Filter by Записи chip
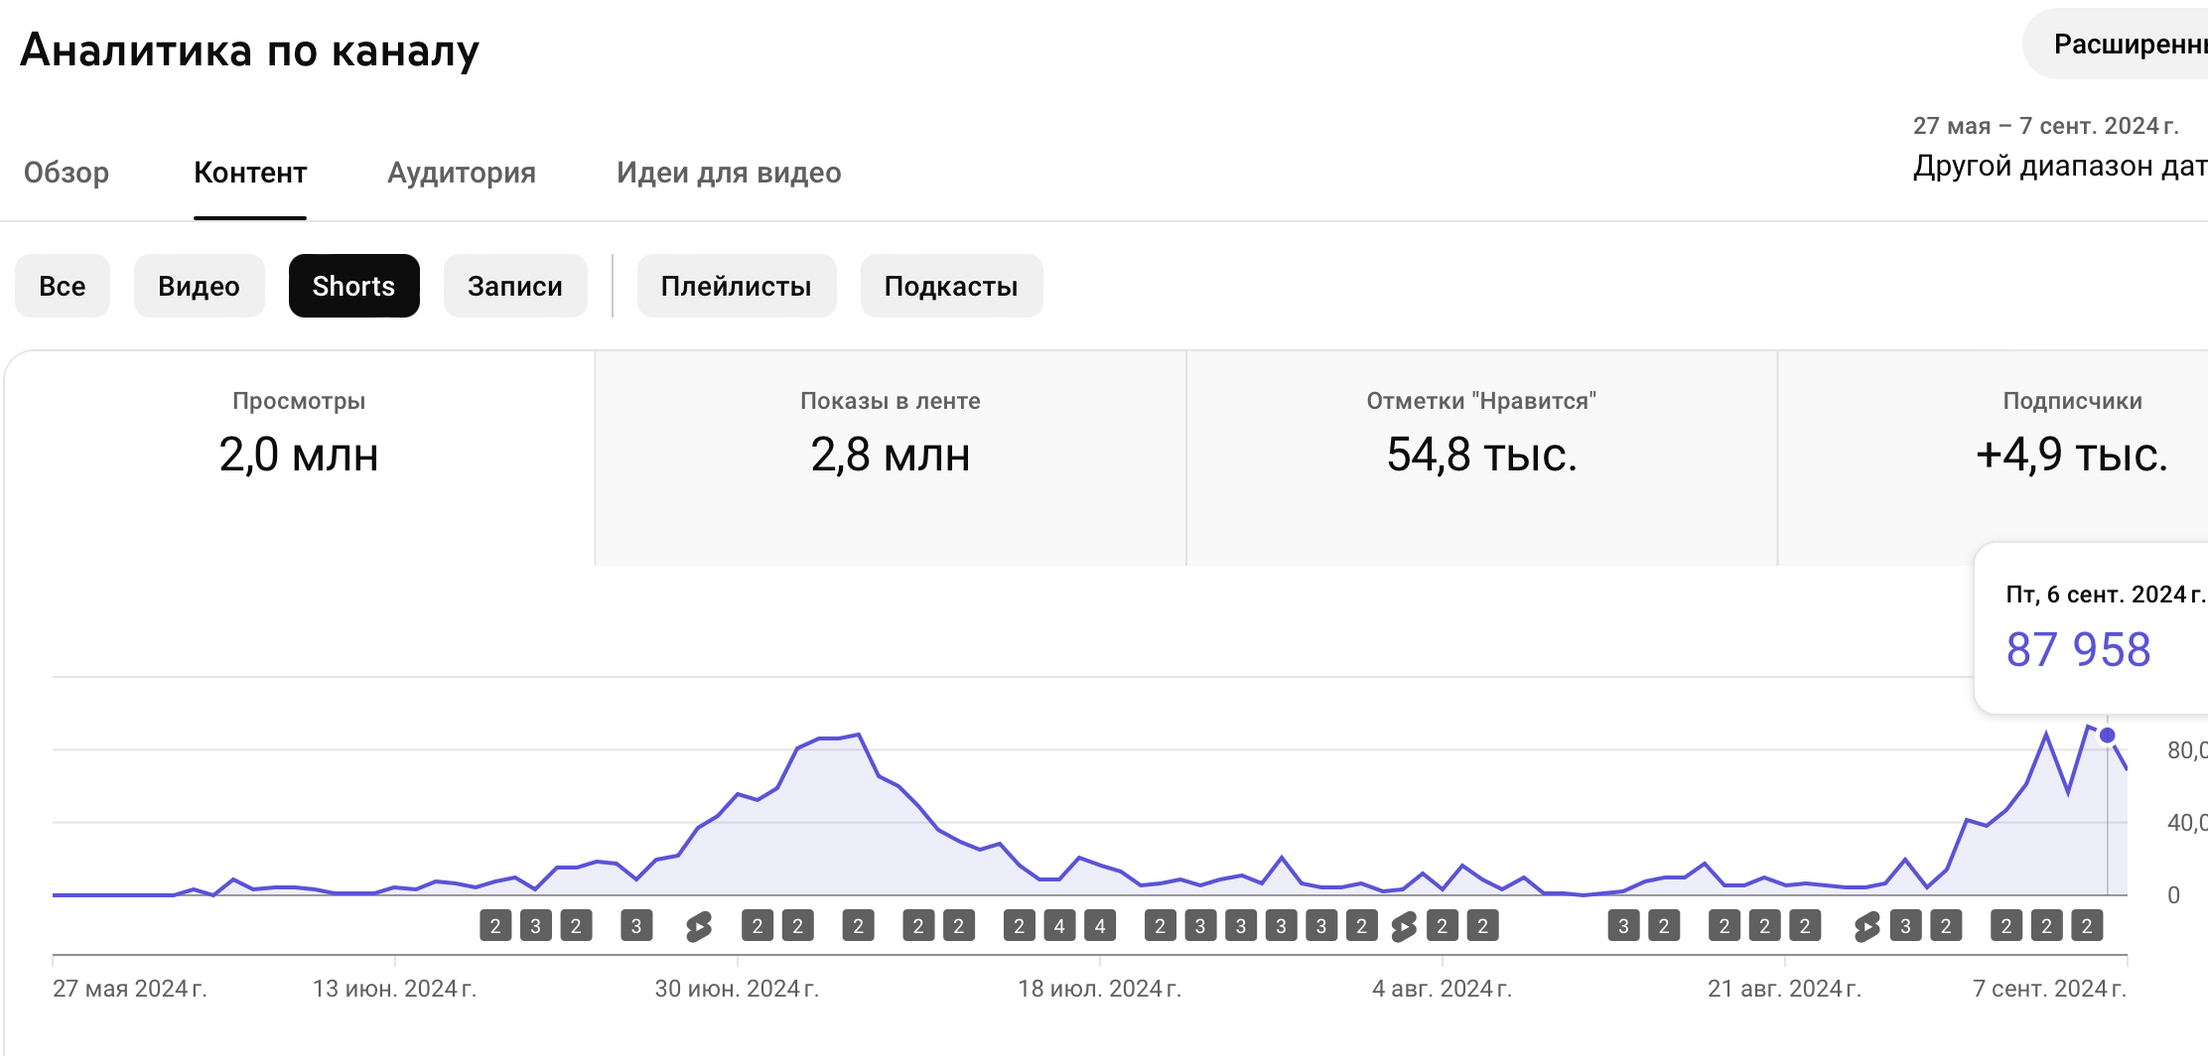This screenshot has width=2208, height=1056. click(515, 286)
